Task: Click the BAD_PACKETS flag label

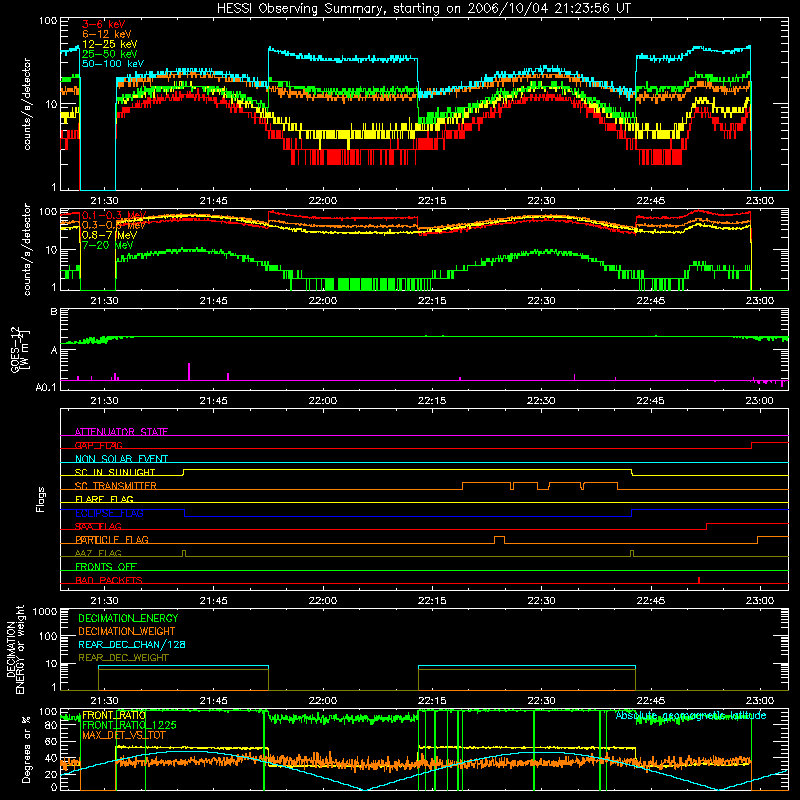Action: (109, 580)
